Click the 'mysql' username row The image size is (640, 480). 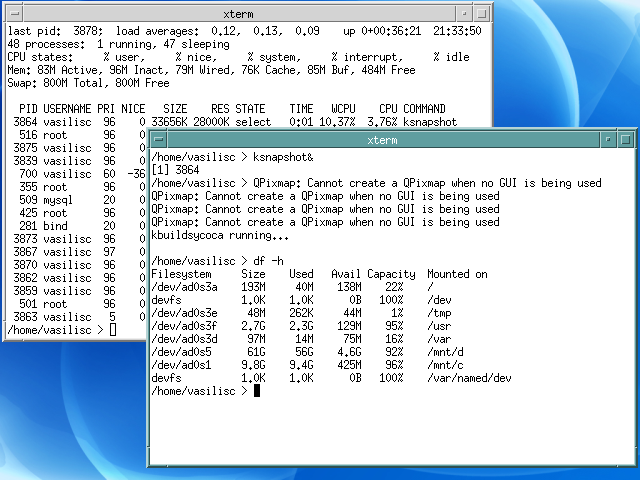[x=58, y=200]
